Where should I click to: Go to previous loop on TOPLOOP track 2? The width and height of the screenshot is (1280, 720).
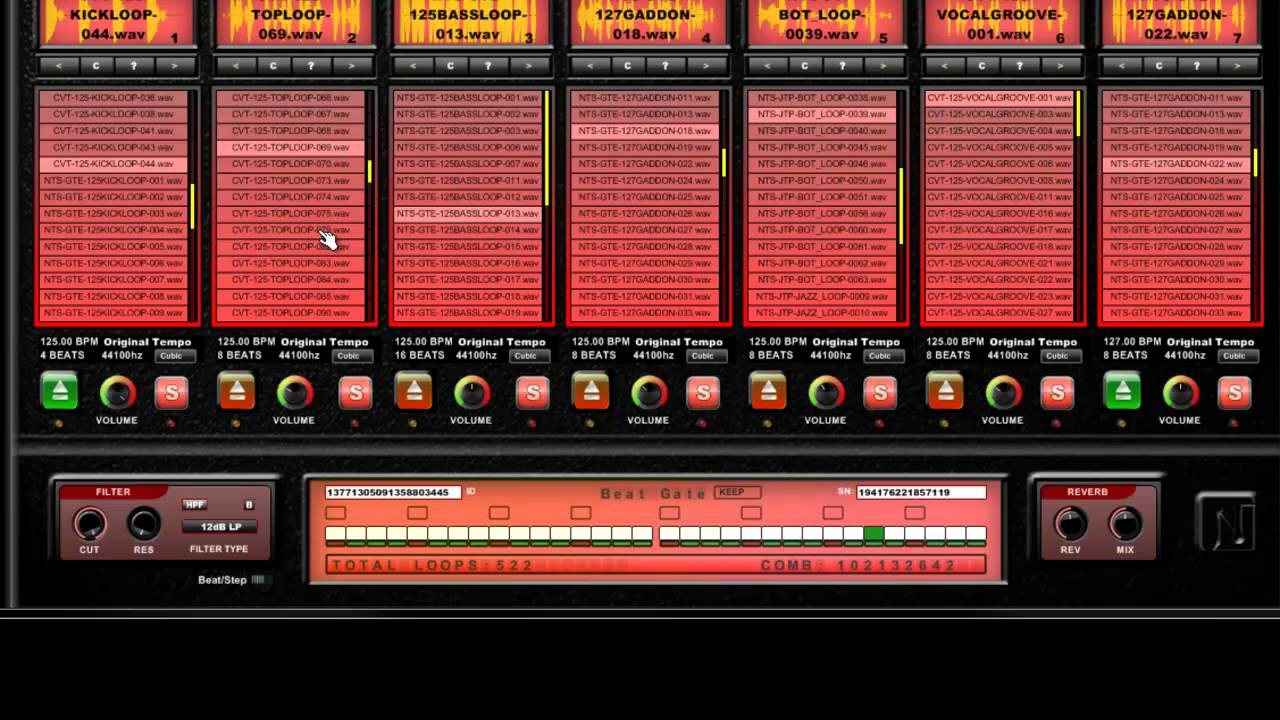235,66
